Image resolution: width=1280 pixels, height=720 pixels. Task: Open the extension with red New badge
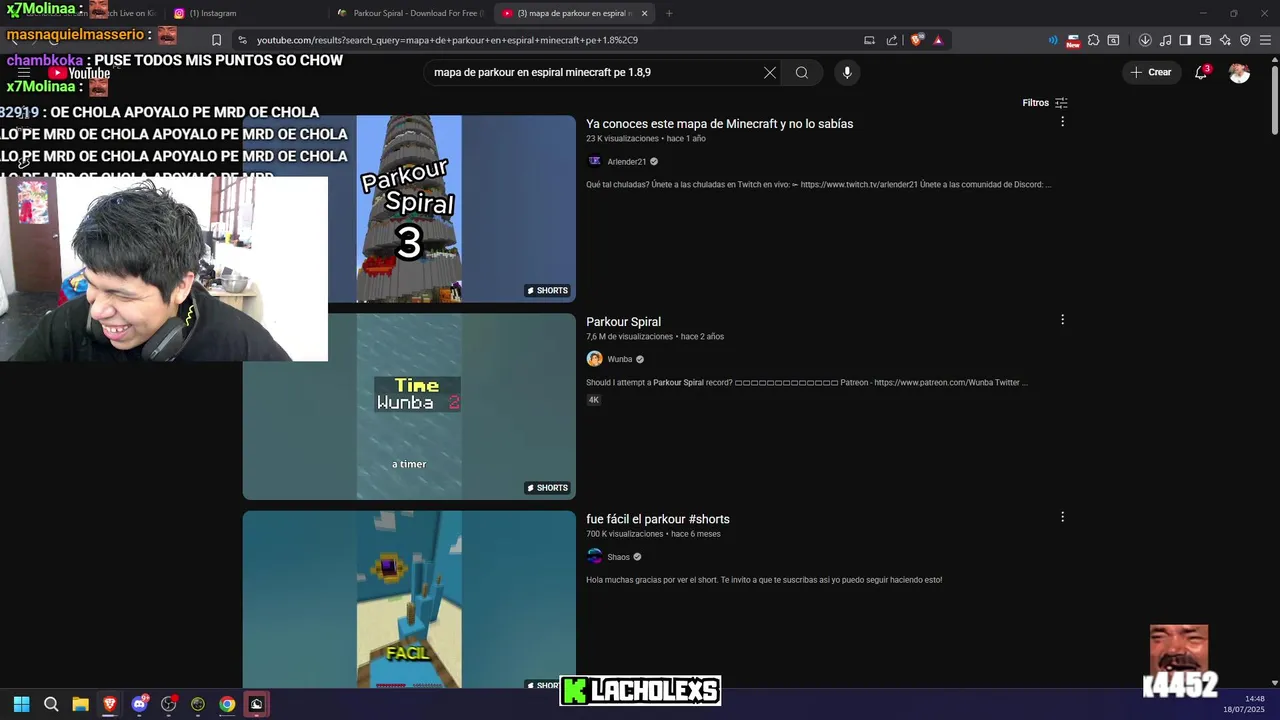point(1073,40)
